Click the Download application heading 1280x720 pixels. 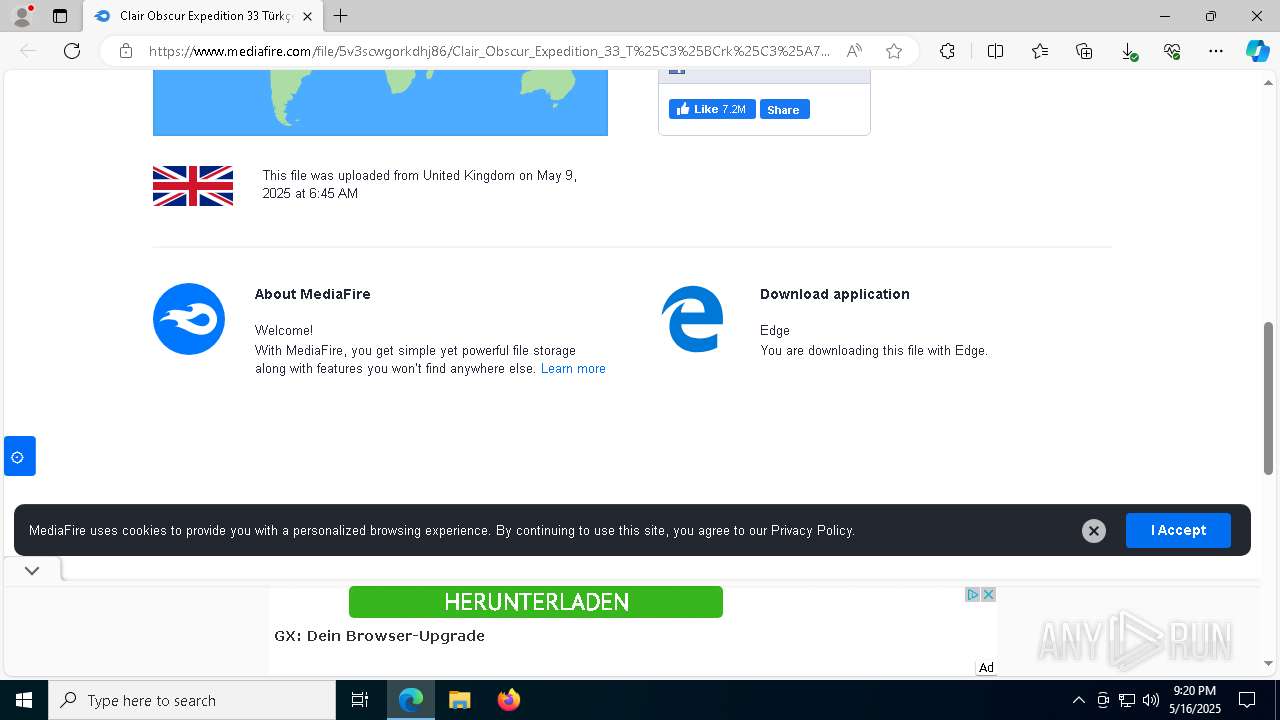(x=835, y=294)
